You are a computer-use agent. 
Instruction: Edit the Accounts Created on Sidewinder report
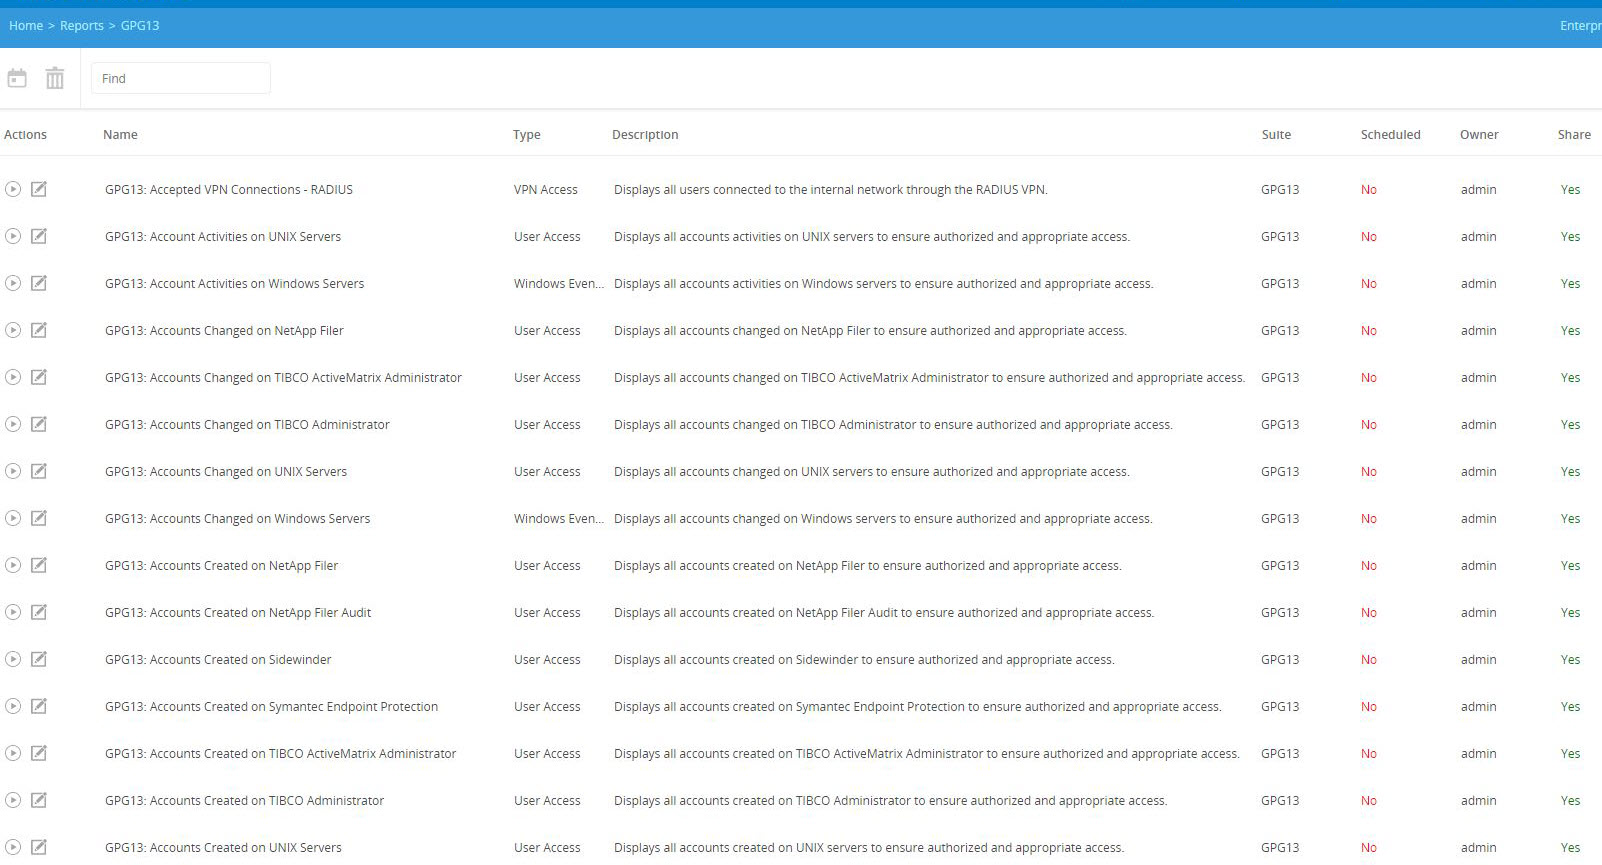pyautogui.click(x=39, y=659)
